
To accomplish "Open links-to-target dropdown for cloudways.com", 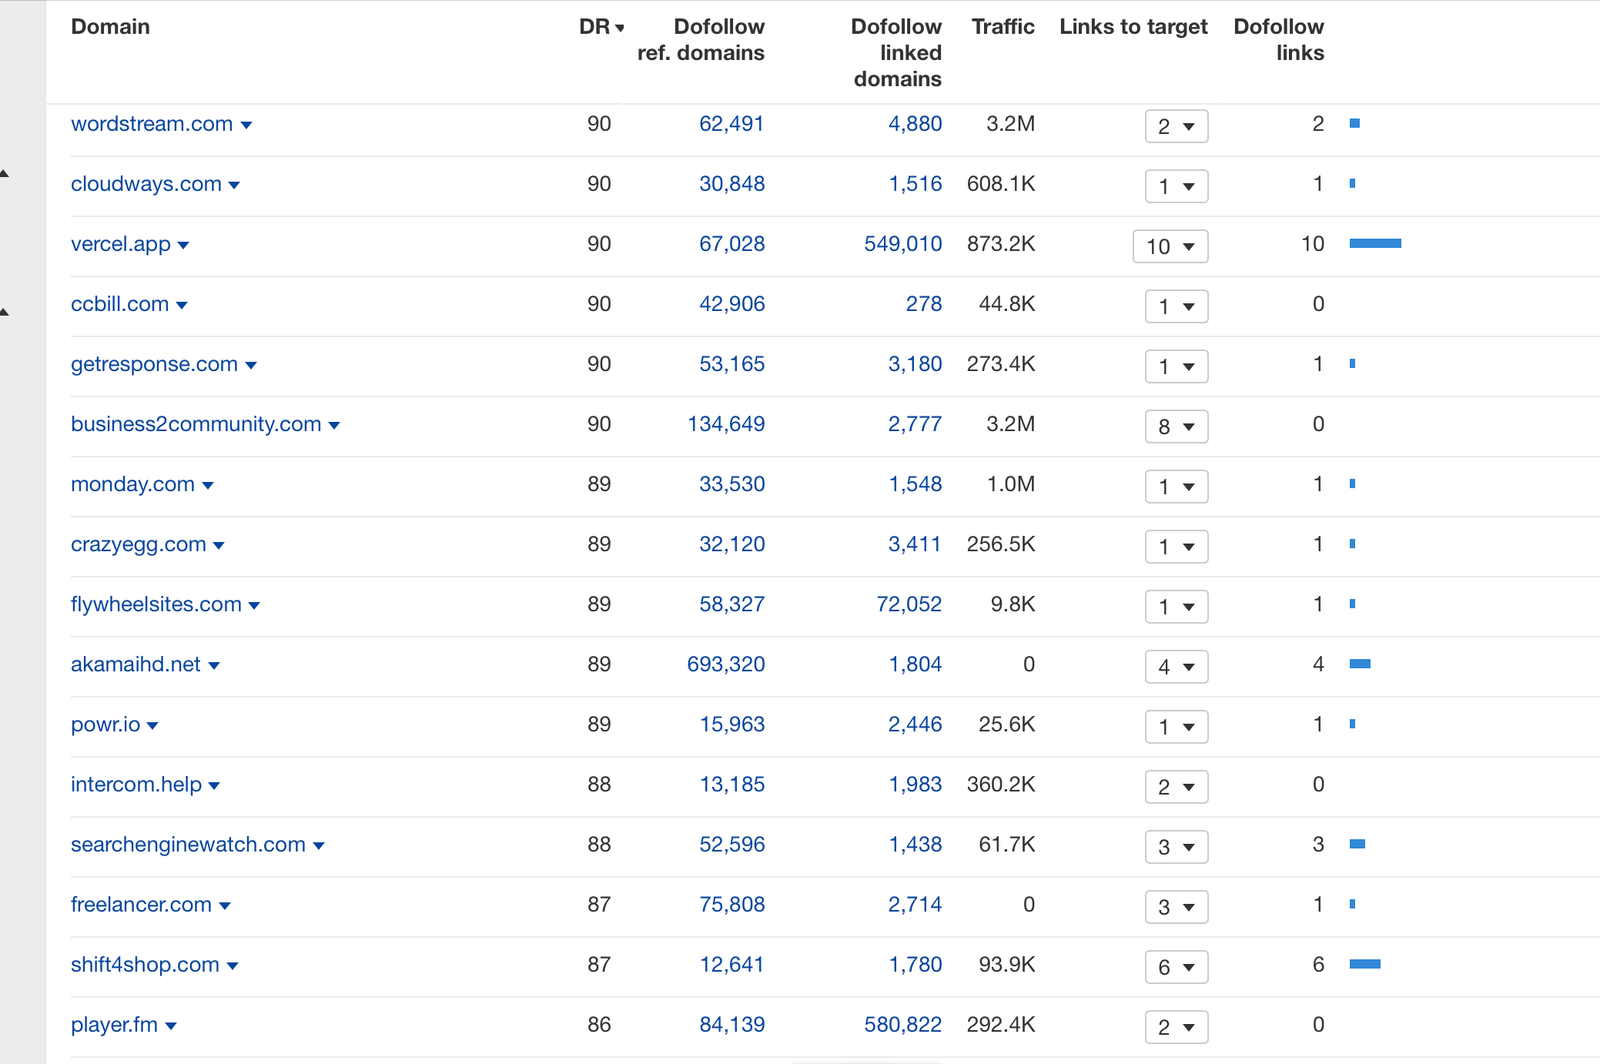I will tap(1176, 186).
